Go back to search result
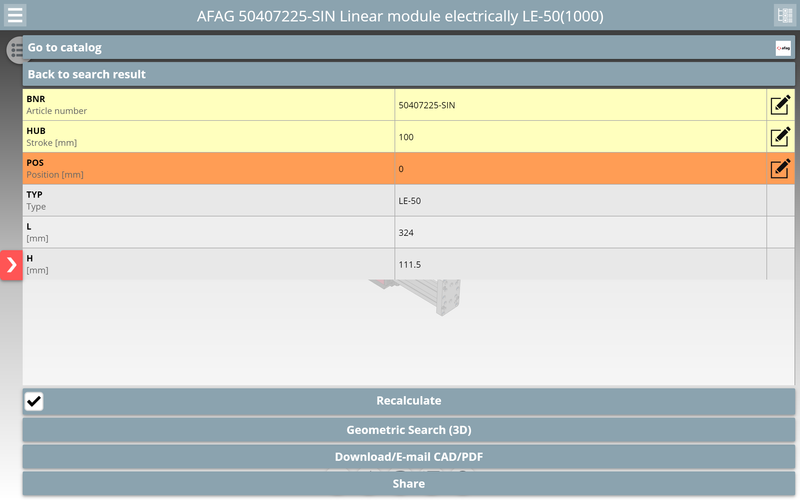Image resolution: width=800 pixels, height=500 pixels. point(409,74)
